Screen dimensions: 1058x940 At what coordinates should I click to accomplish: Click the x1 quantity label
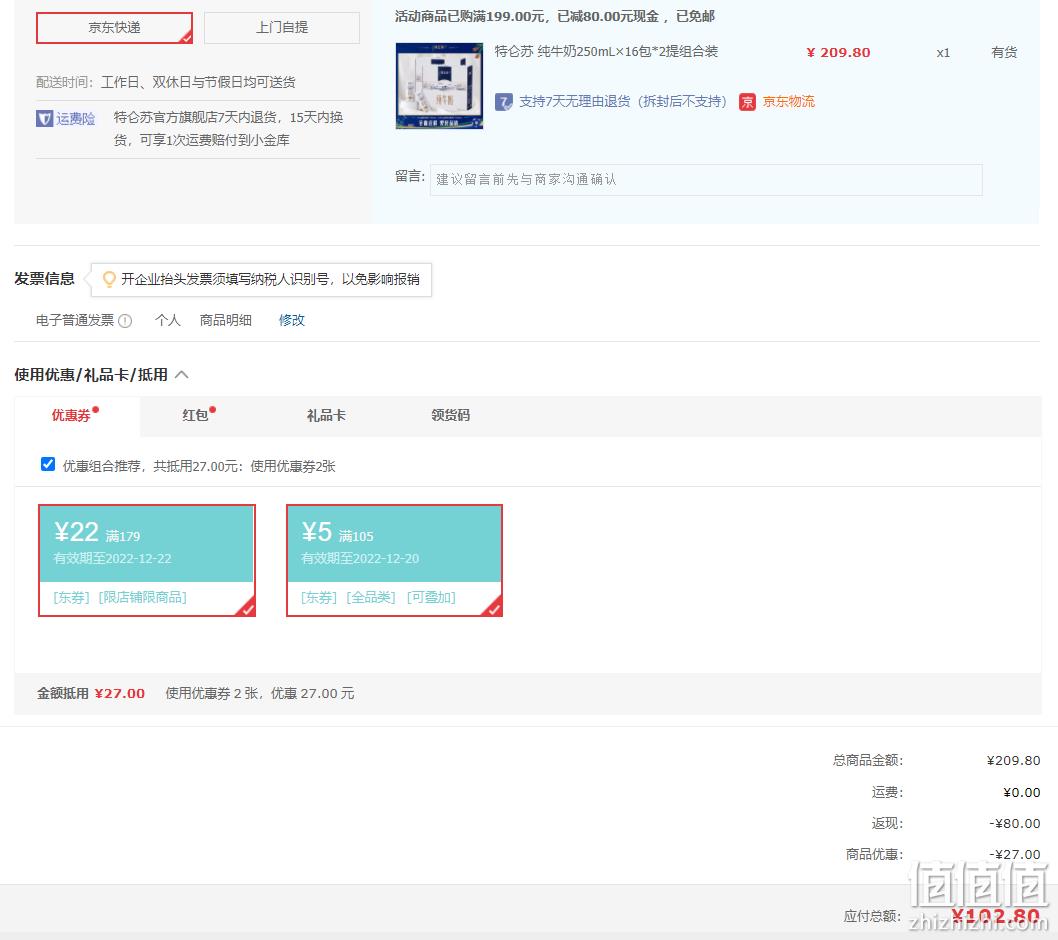[x=943, y=53]
